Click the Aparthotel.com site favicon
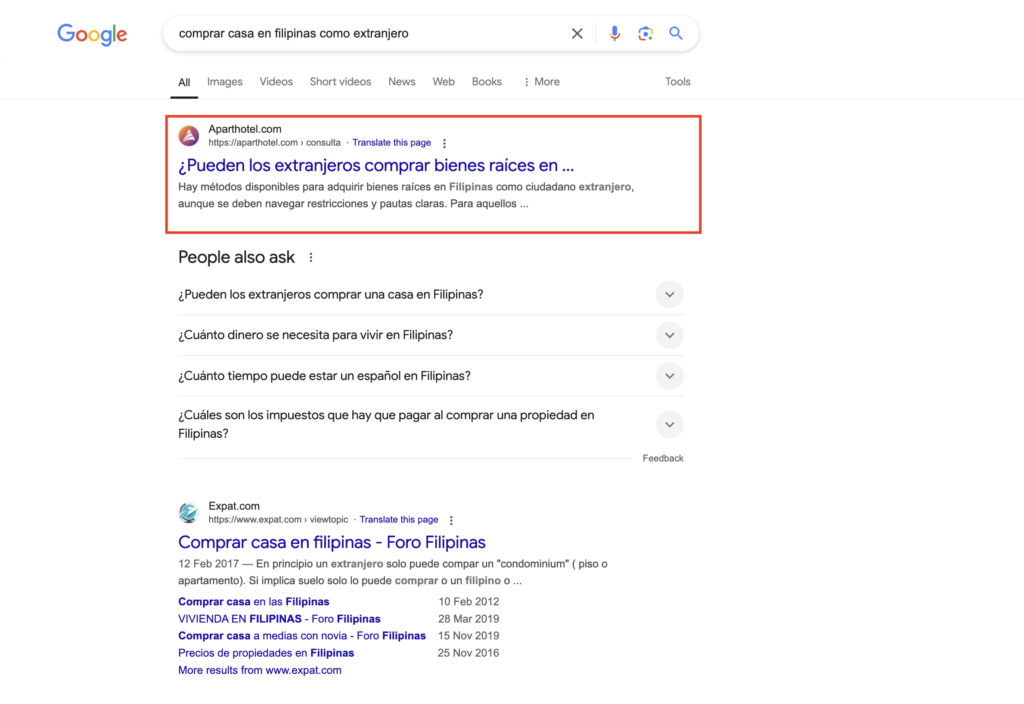The height and width of the screenshot is (704, 1024). (x=189, y=136)
